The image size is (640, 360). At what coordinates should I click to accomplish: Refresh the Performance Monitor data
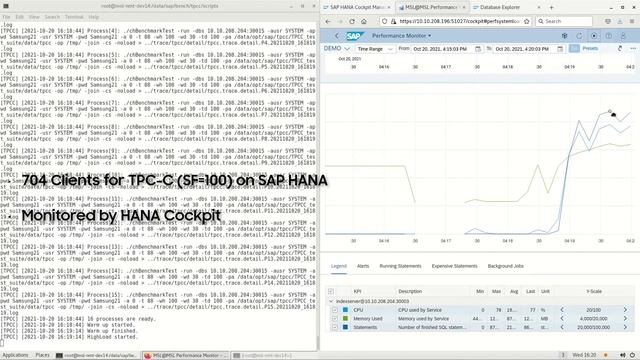[579, 36]
